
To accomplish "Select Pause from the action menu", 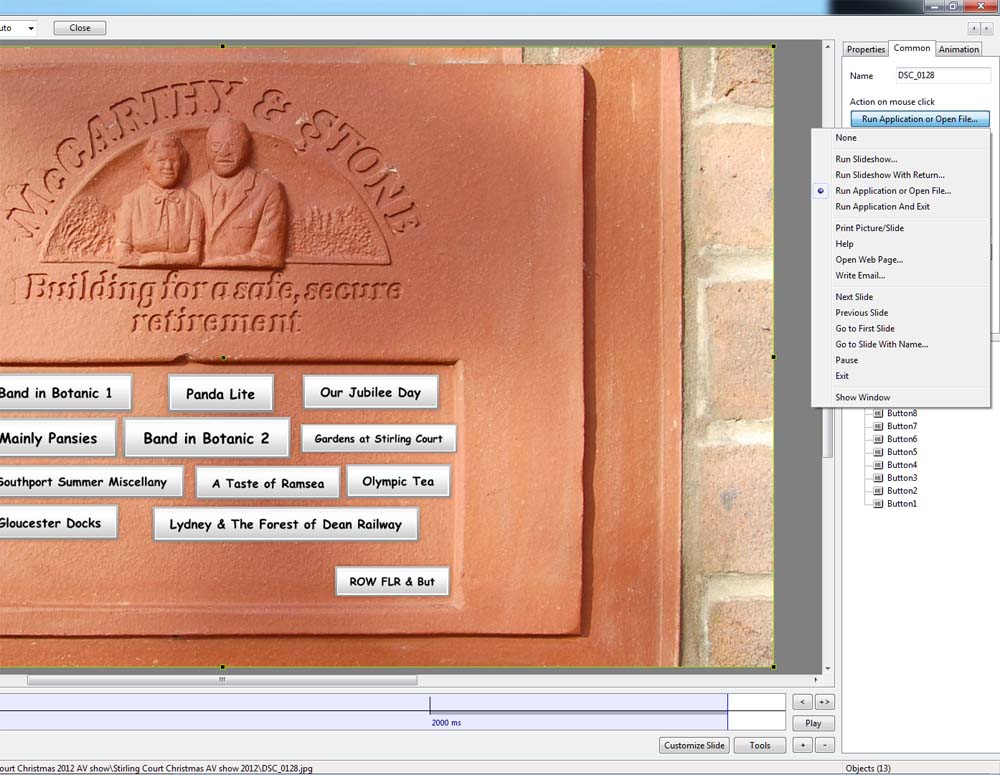I will click(x=846, y=360).
